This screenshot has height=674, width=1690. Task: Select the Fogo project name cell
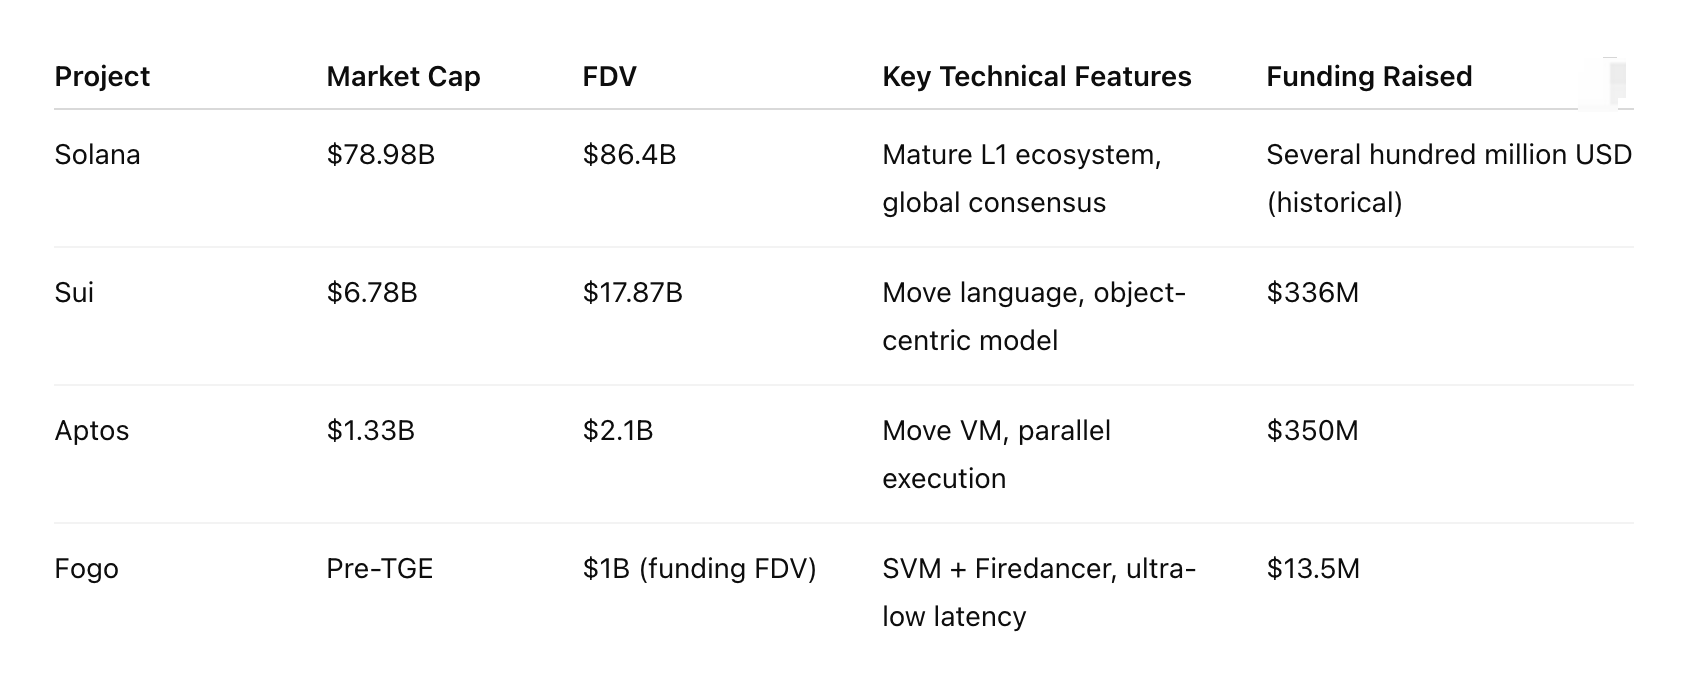click(x=86, y=569)
